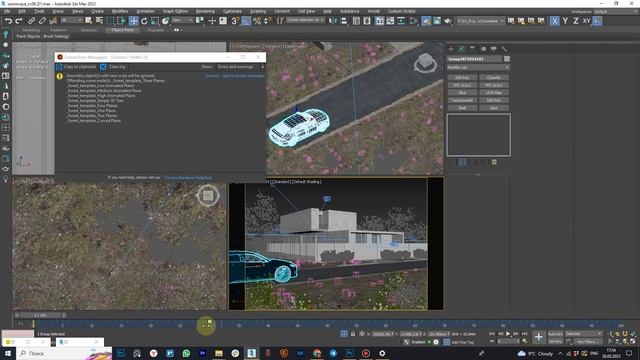Toggle Y axis constraint
640x360 pixels.
(565, 21)
